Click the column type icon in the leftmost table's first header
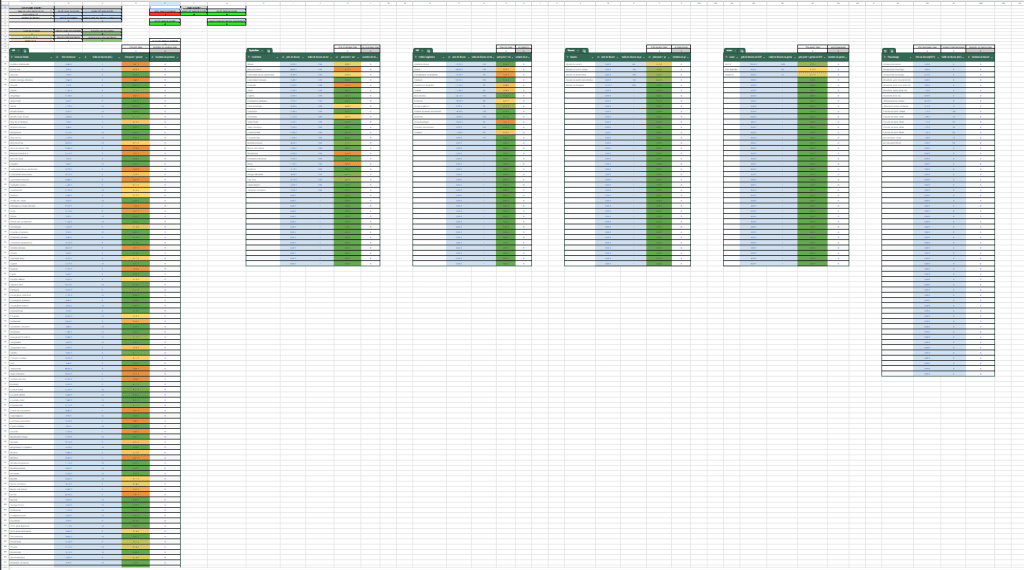1024x570 pixels. pyautogui.click(x=12, y=57)
